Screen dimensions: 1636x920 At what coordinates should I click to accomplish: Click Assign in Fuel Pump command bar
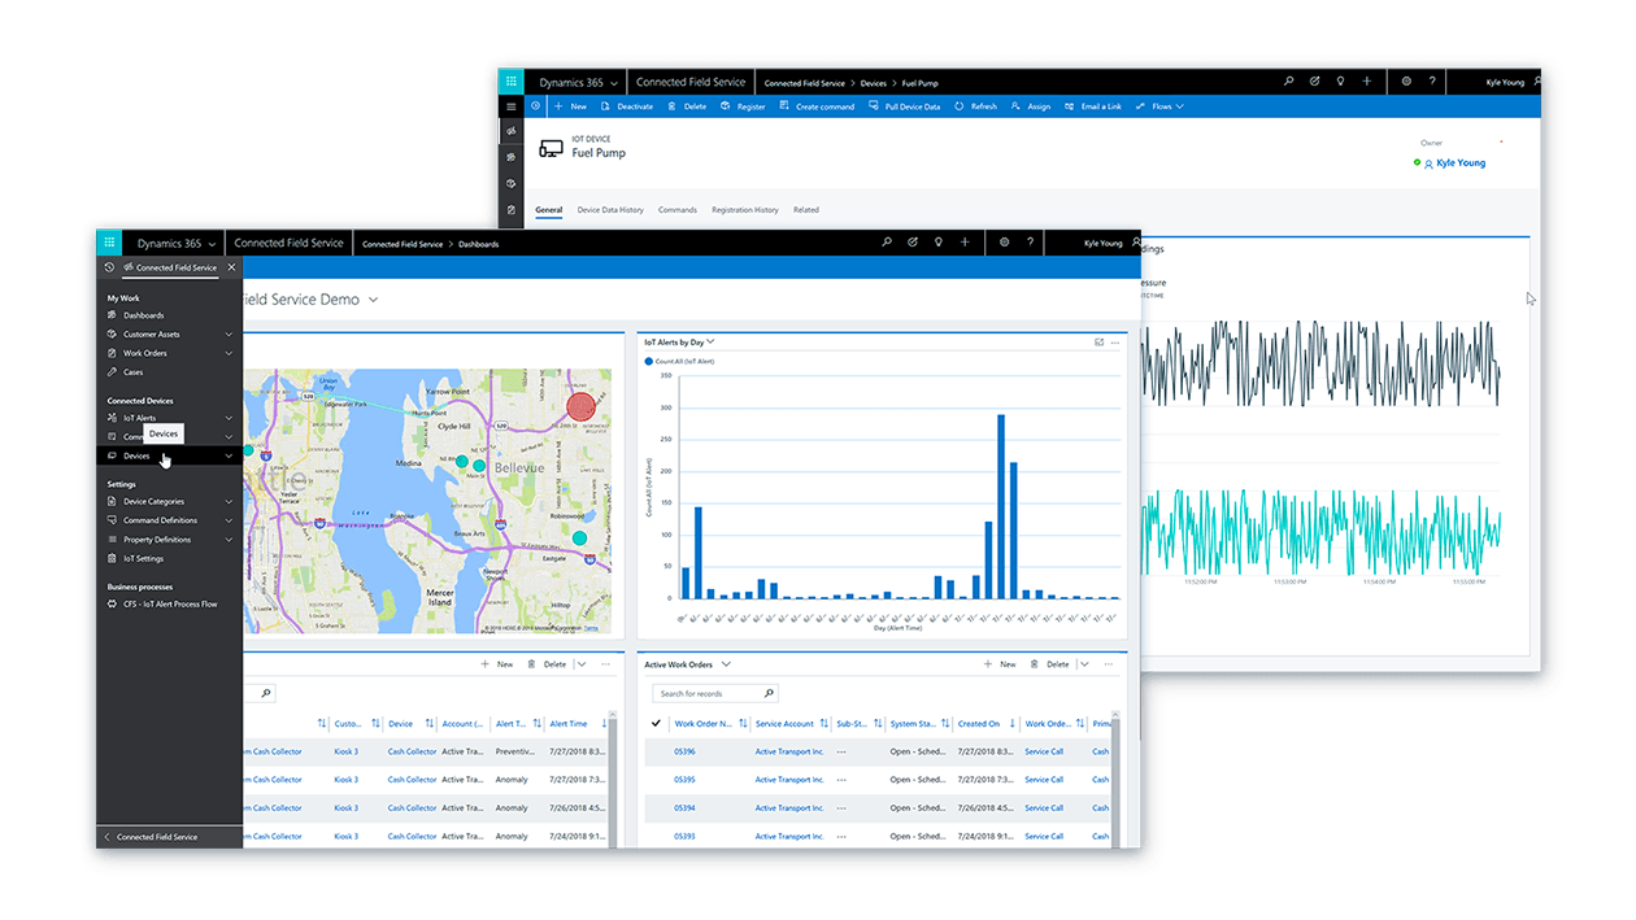1030,106
